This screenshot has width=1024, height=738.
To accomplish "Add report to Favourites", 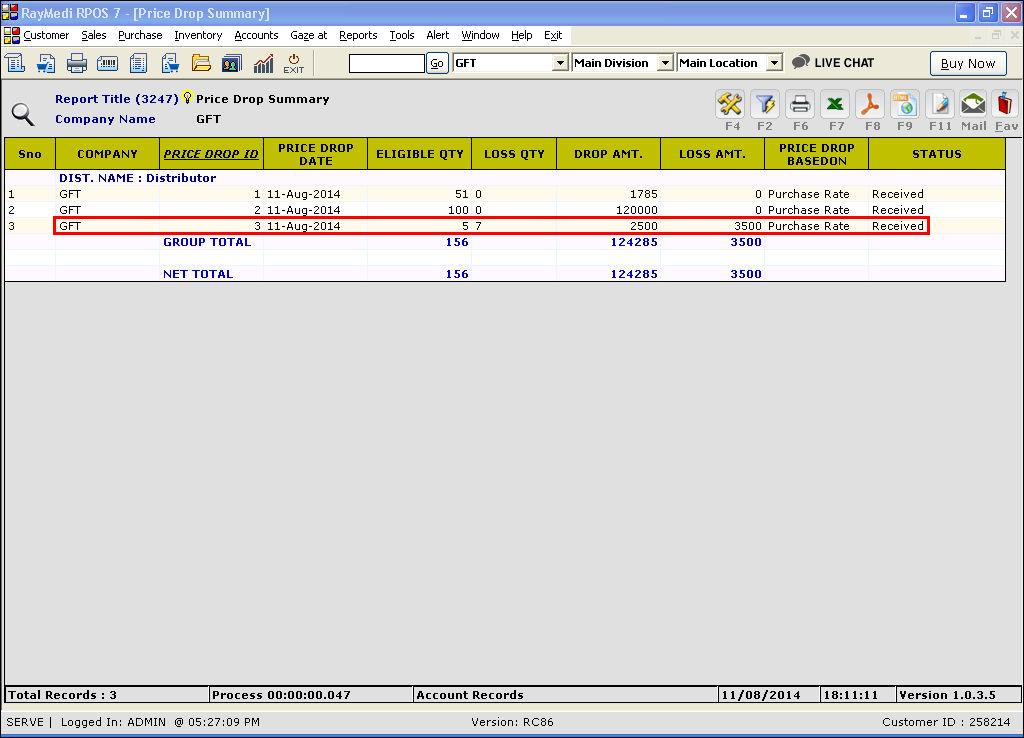I will 1006,104.
